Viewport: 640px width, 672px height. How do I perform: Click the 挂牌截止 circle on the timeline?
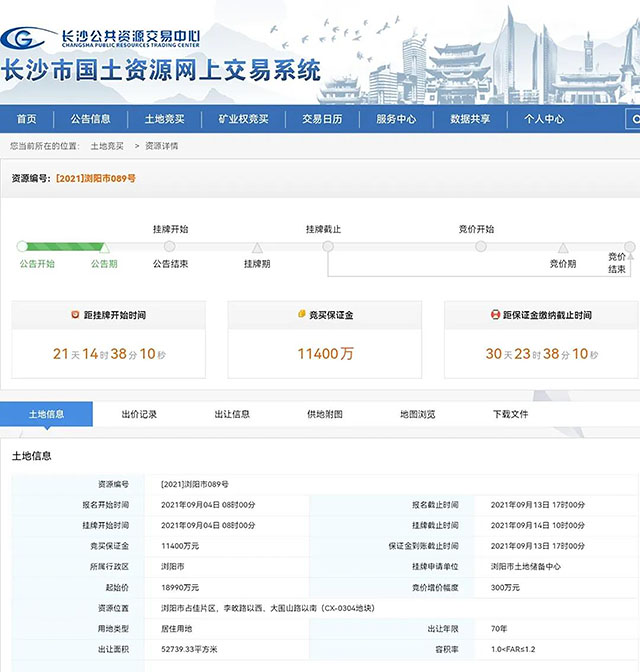327,246
